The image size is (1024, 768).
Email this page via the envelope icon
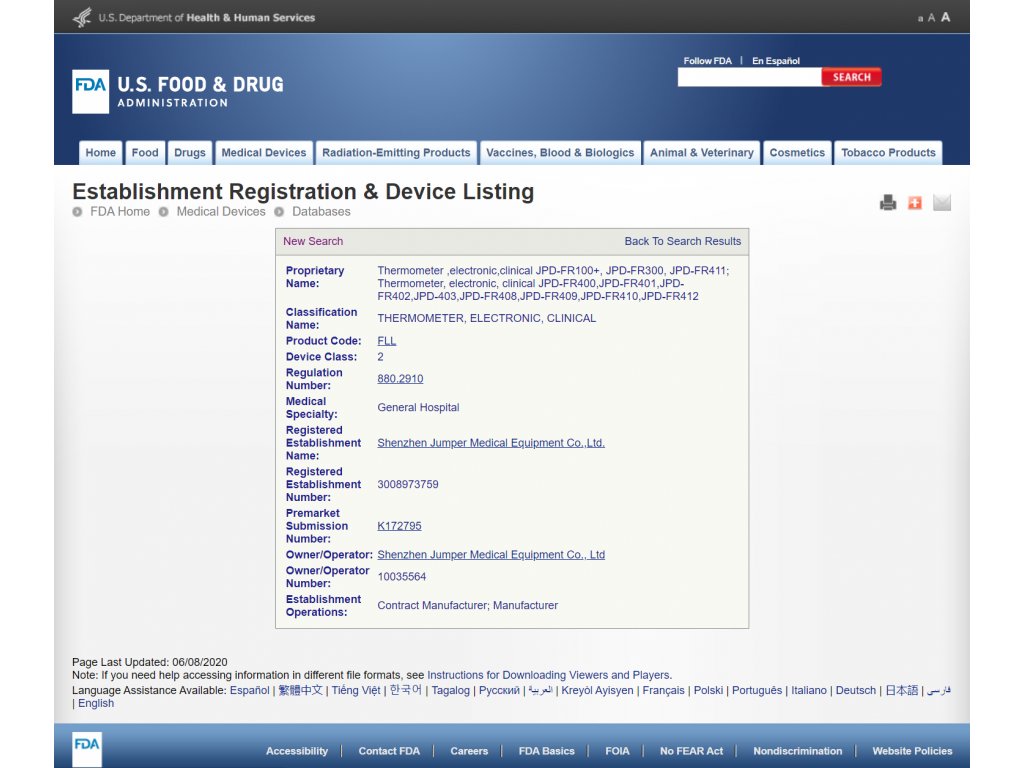click(x=942, y=202)
